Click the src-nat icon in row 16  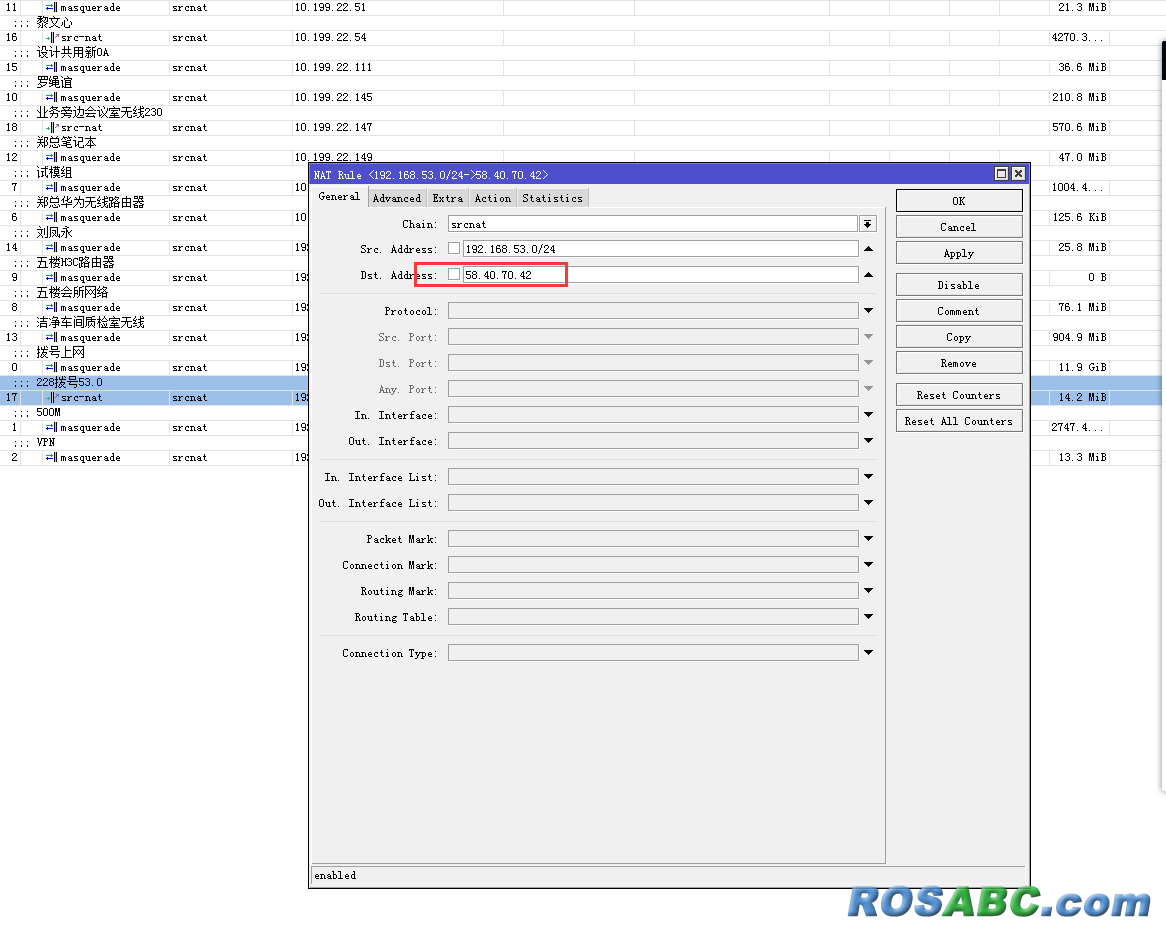(51, 38)
